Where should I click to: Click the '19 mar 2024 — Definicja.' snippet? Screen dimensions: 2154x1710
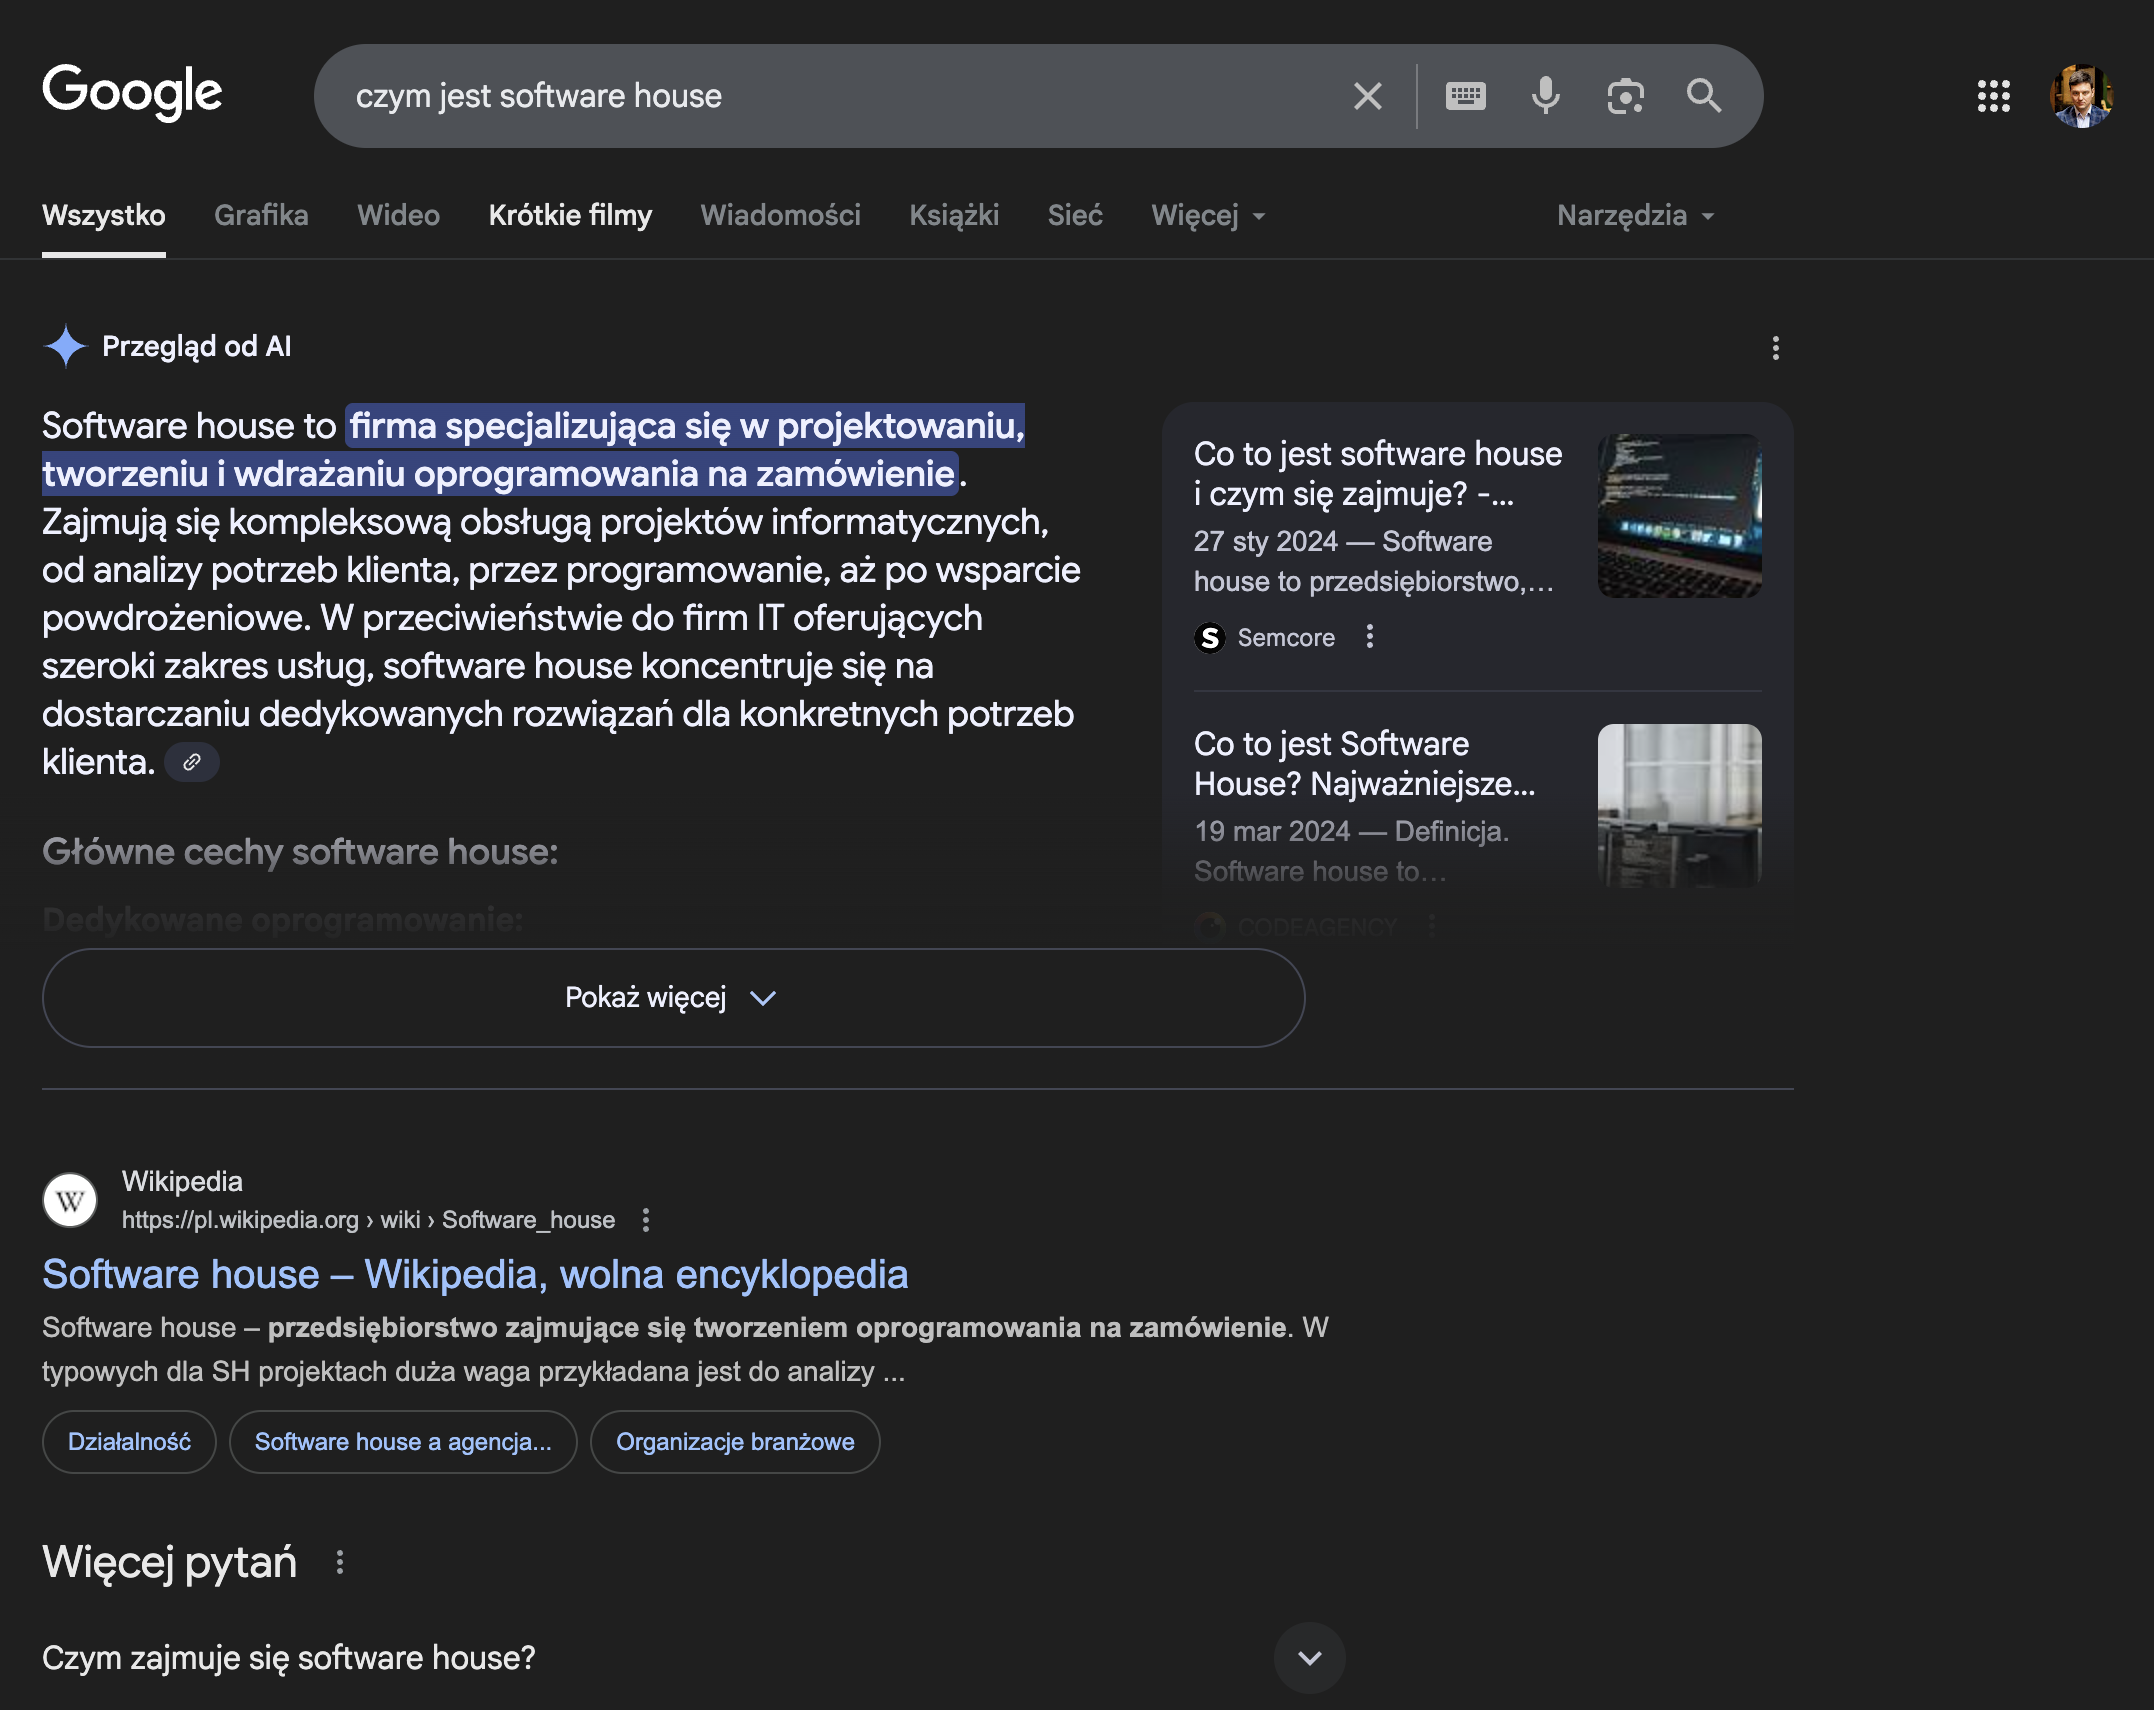1351,831
